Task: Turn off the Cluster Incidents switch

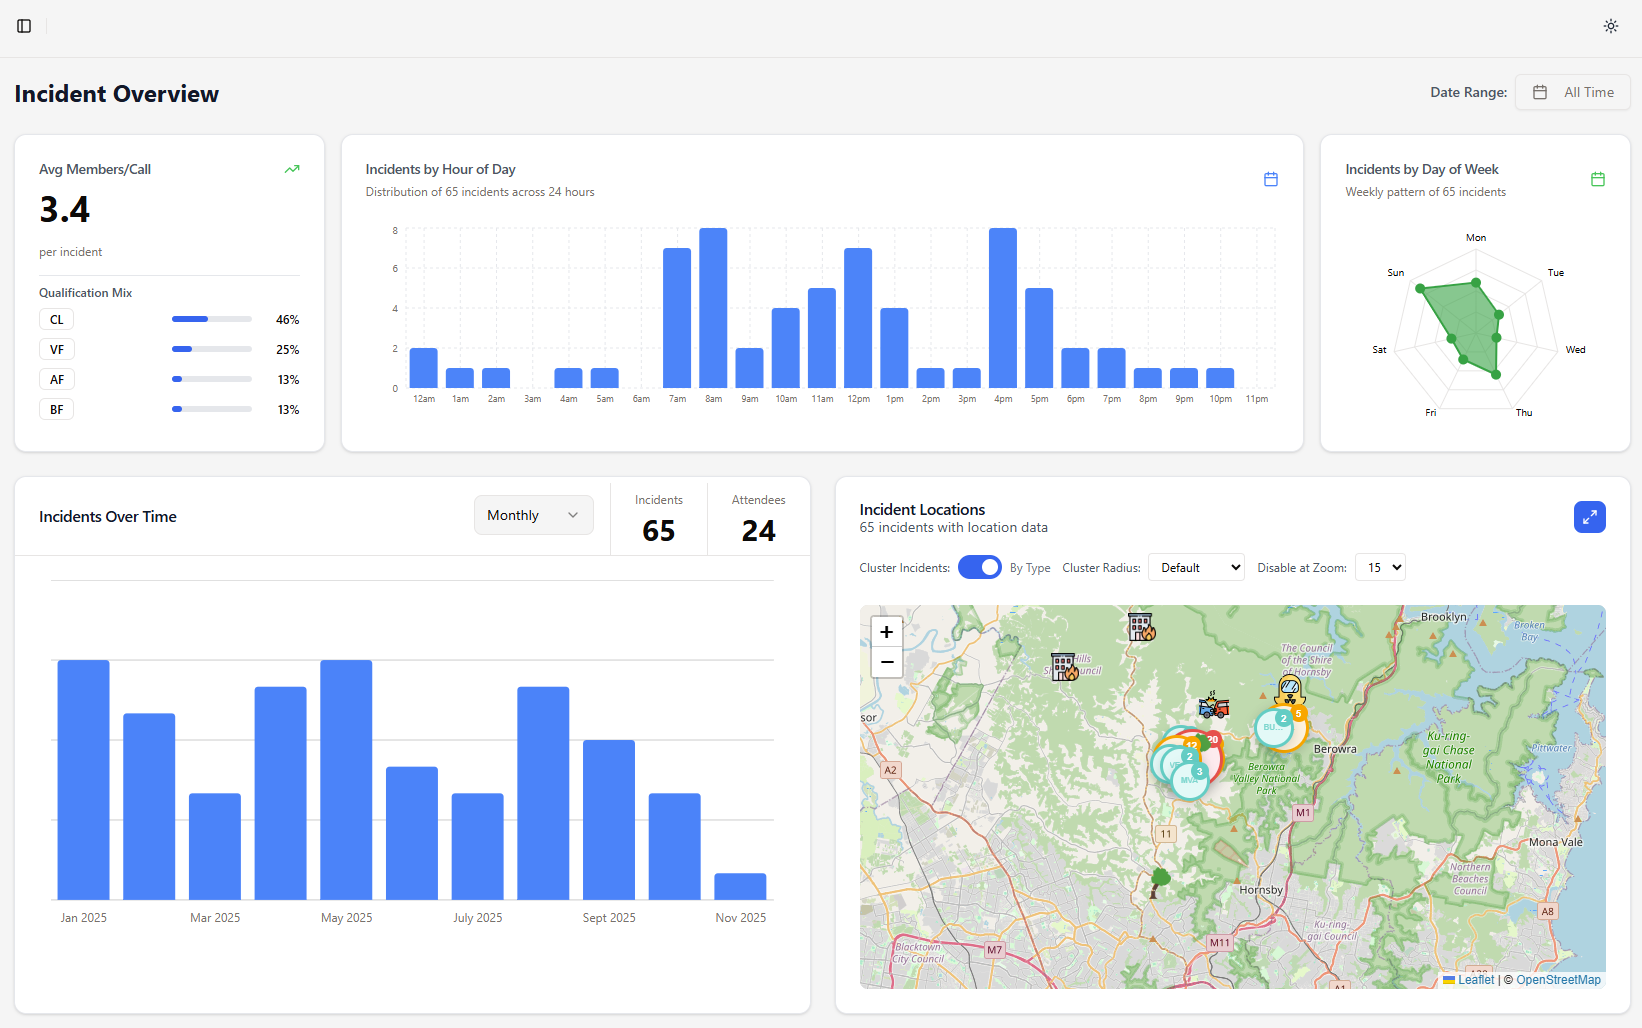Action: pos(979,567)
